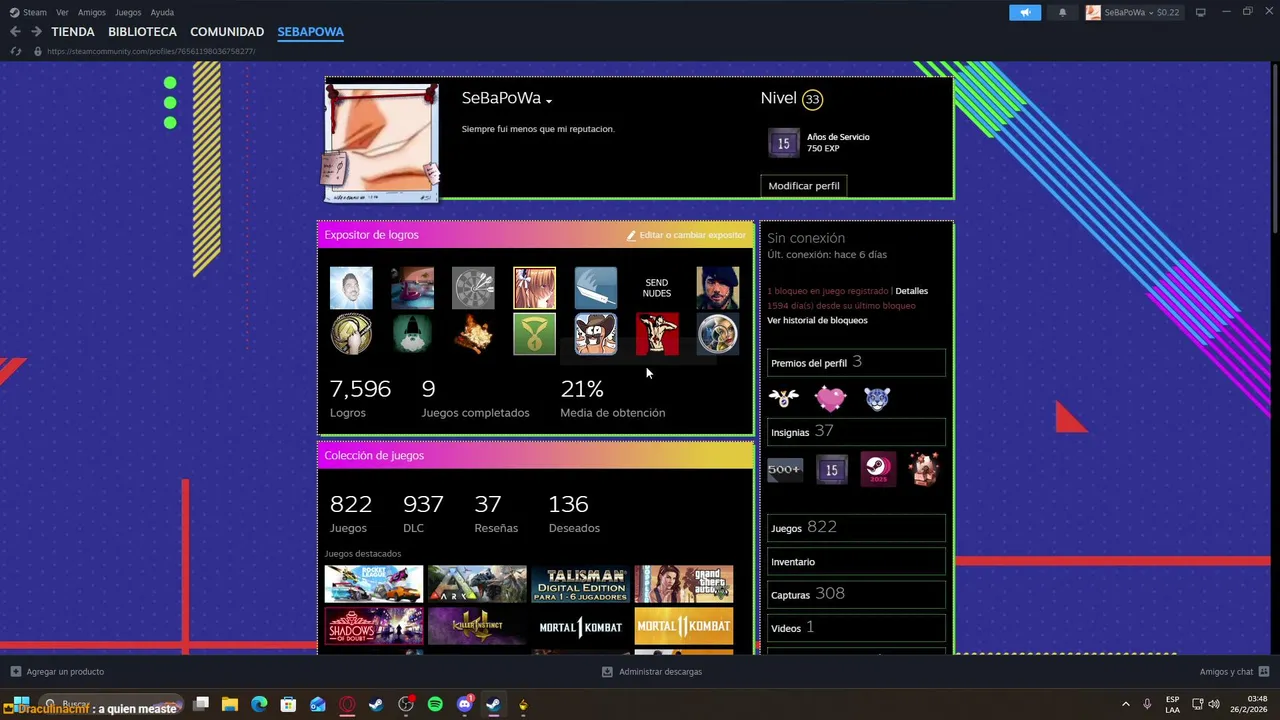The height and width of the screenshot is (720, 1280).
Task: Click Agregar un producto button
Action: (57, 671)
